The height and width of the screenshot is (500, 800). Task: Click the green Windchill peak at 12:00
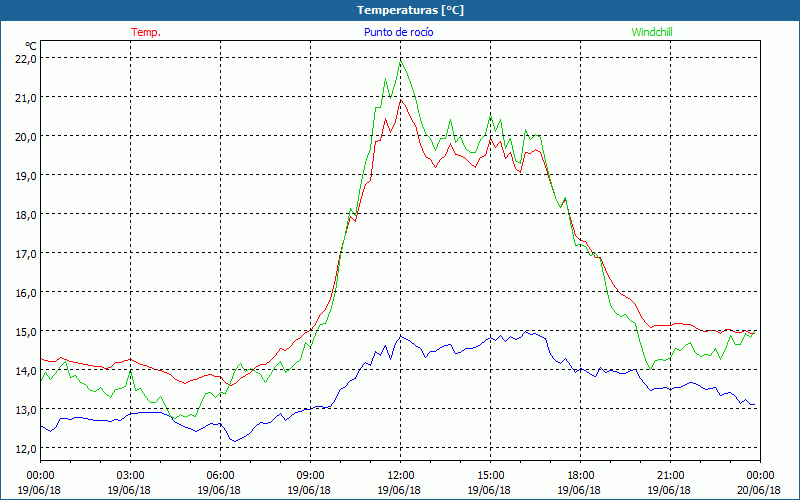pos(401,61)
